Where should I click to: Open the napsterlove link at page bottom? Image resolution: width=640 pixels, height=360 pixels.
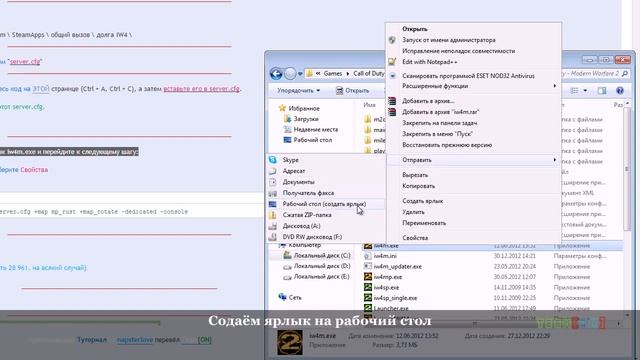135,340
